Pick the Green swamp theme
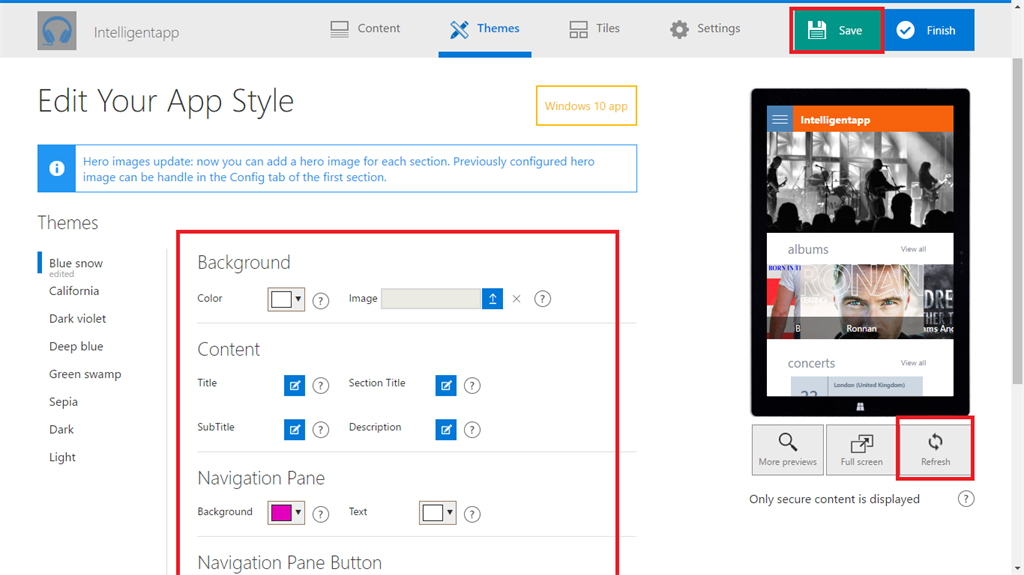The width and height of the screenshot is (1024, 575). [85, 374]
